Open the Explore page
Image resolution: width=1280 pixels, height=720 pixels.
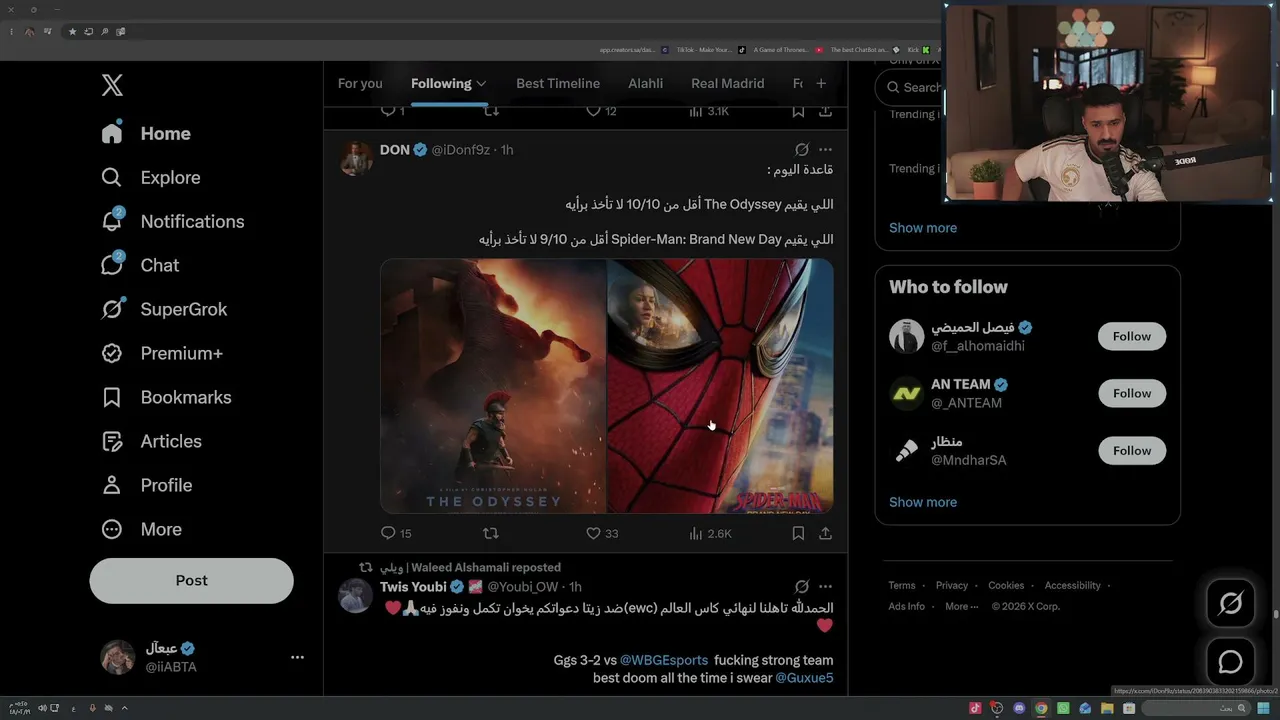point(151,177)
